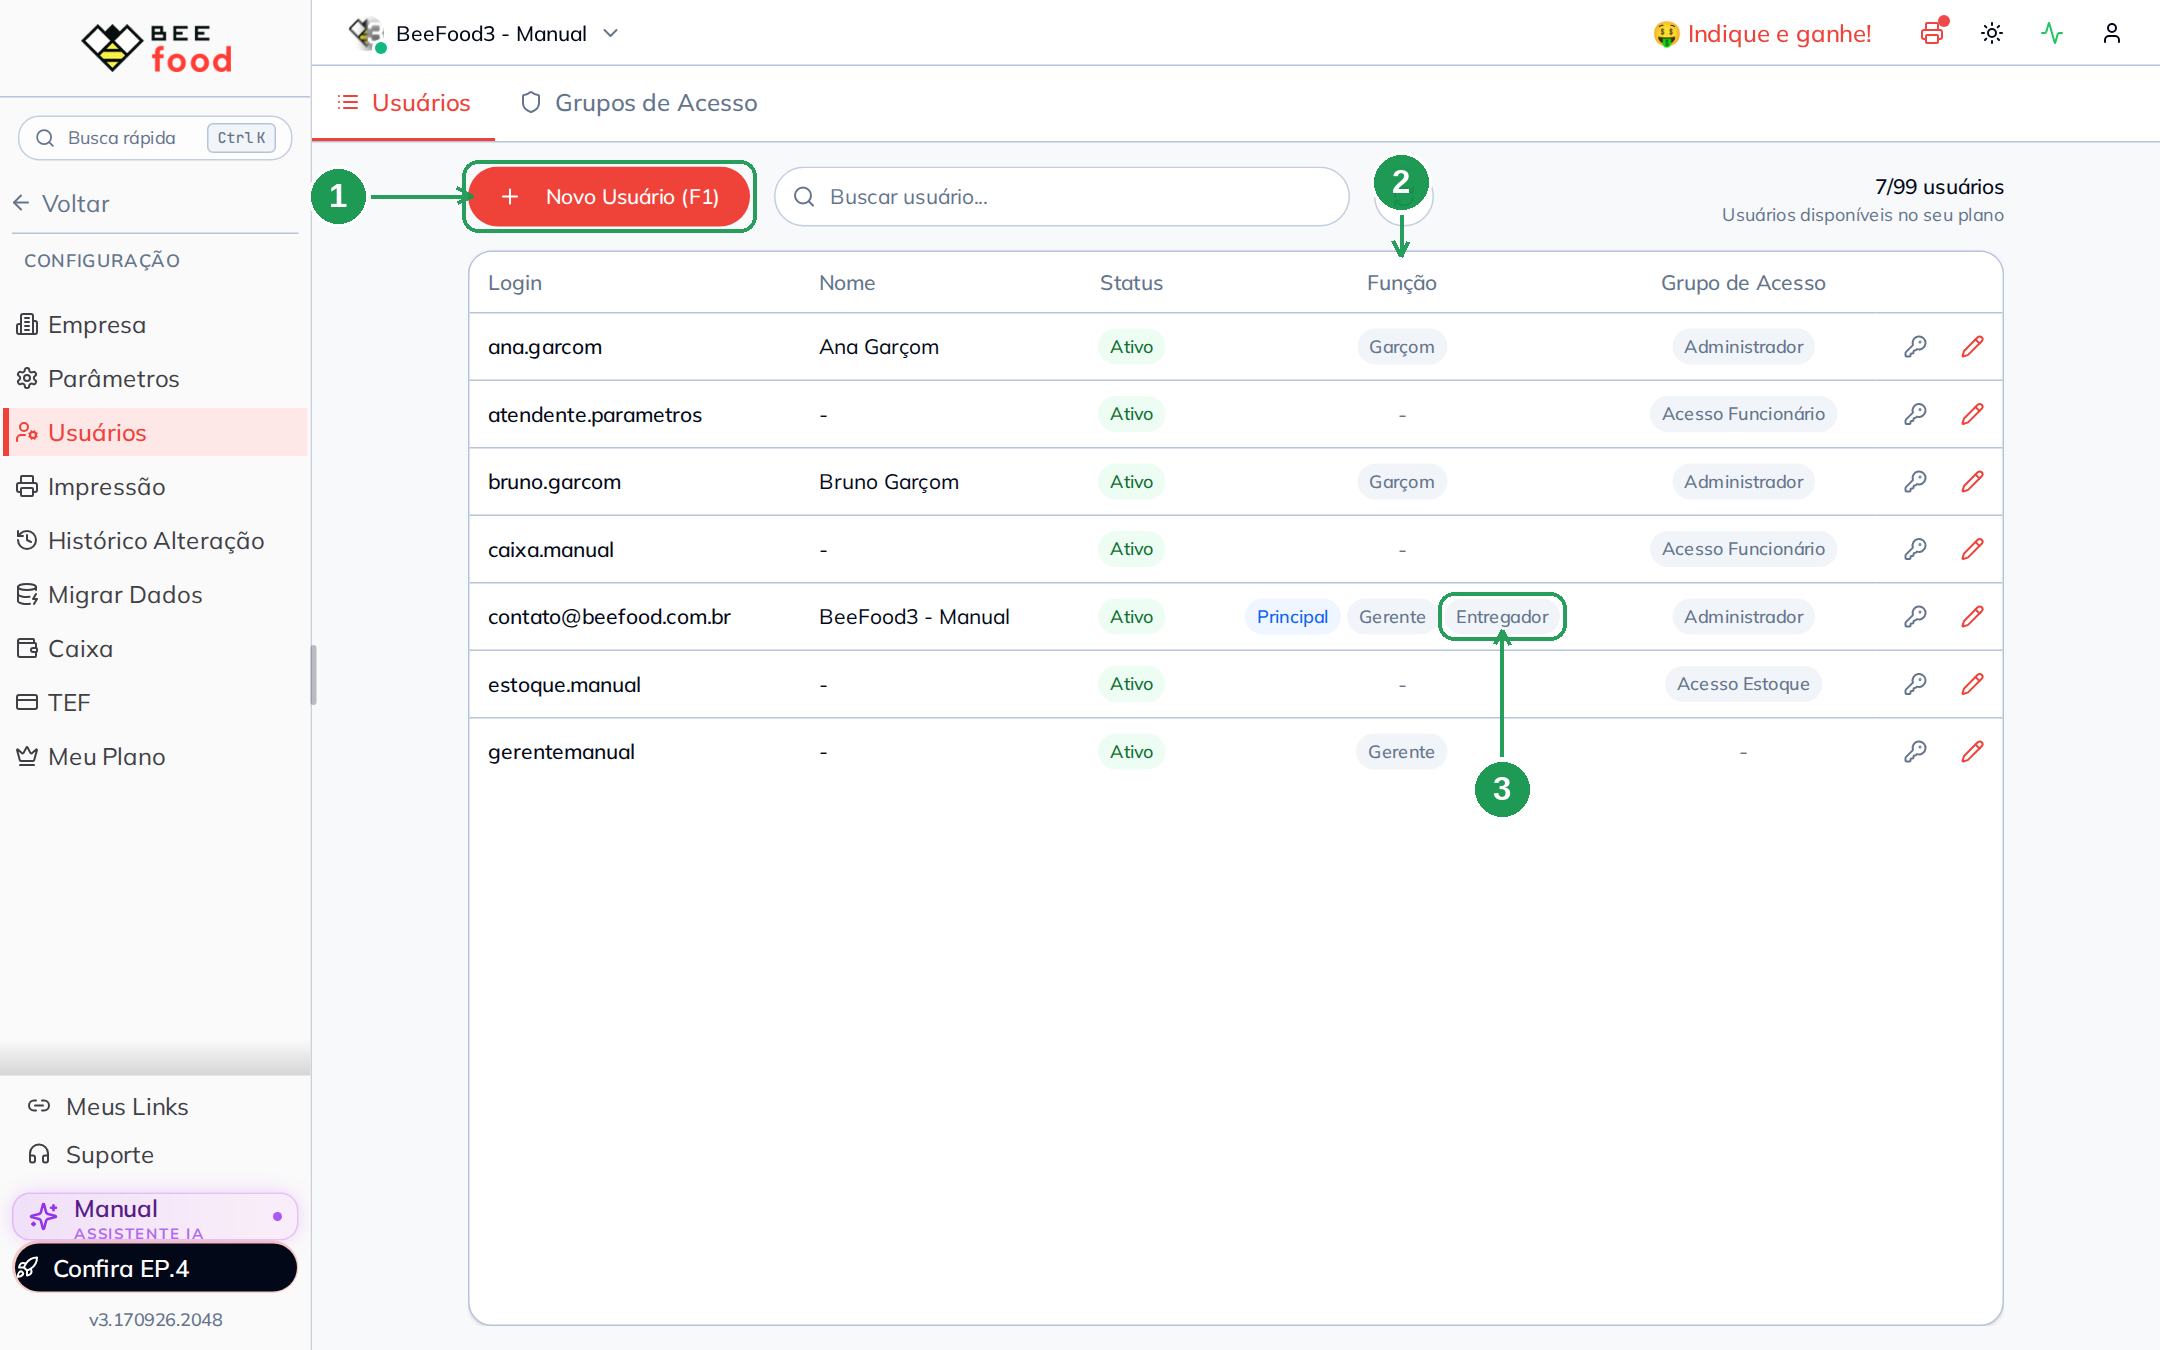Open the activity pulse icon
Screen dimensions: 2160x1350
[2052, 33]
